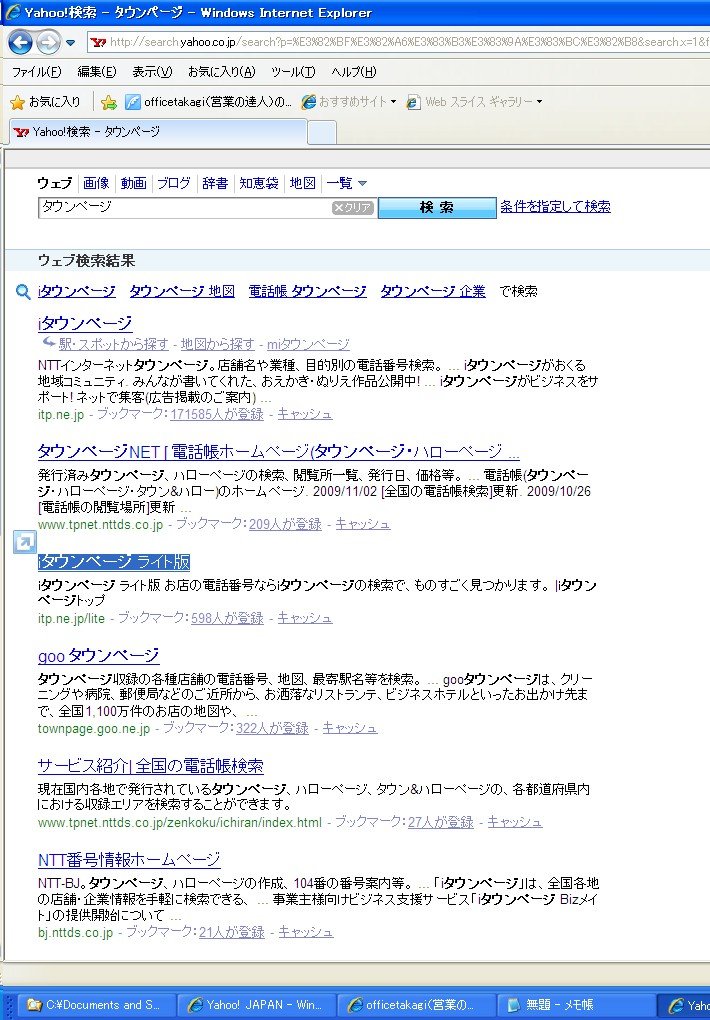
Task: Click the magnifier icon beside related searches
Action: [23, 292]
